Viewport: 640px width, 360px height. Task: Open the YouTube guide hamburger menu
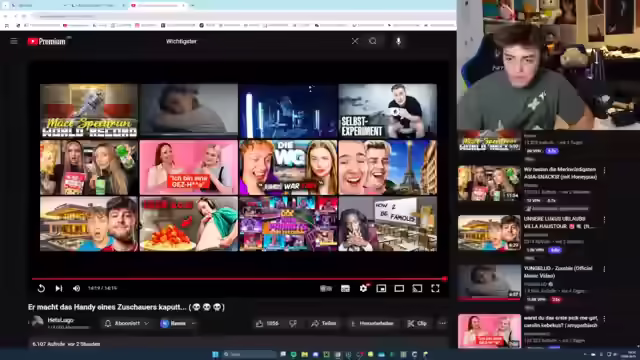click(14, 41)
